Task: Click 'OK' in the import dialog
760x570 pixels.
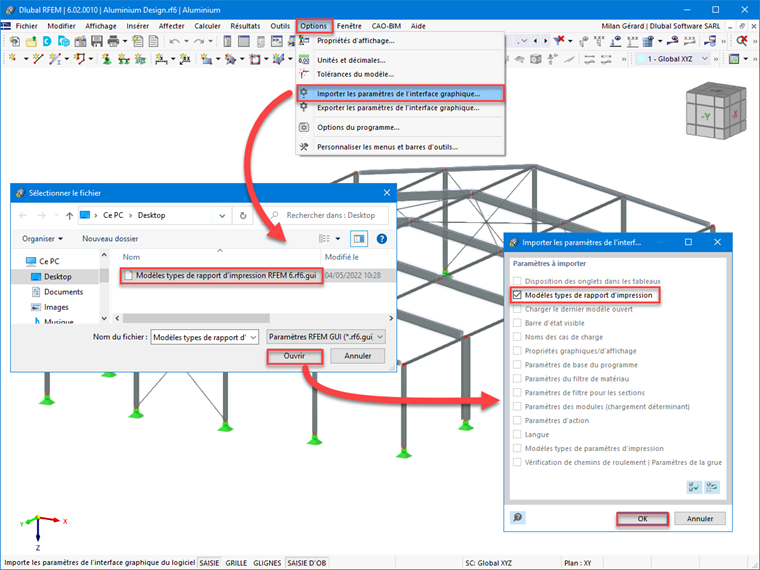Action: pos(642,519)
